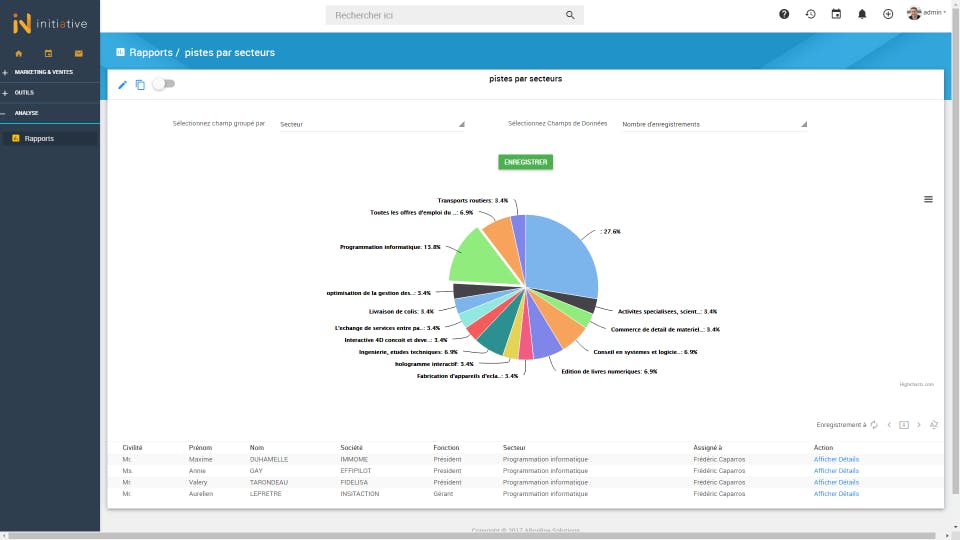Click the home icon in the sidebar
This screenshot has width=960, height=540.
click(x=18, y=53)
